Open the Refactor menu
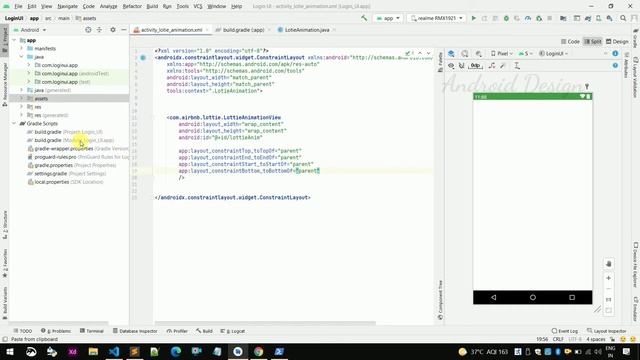The height and width of the screenshot is (360, 640). click(132, 7)
